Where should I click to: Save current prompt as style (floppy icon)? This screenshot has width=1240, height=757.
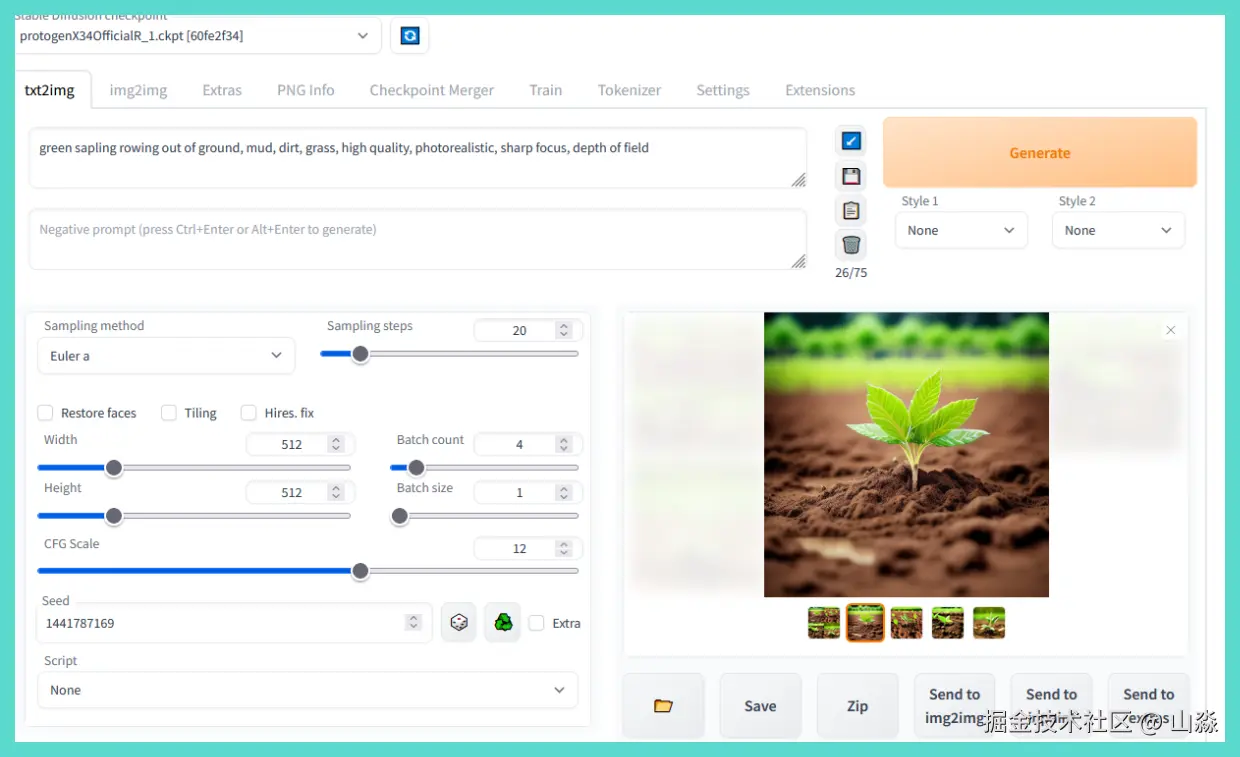tap(851, 176)
